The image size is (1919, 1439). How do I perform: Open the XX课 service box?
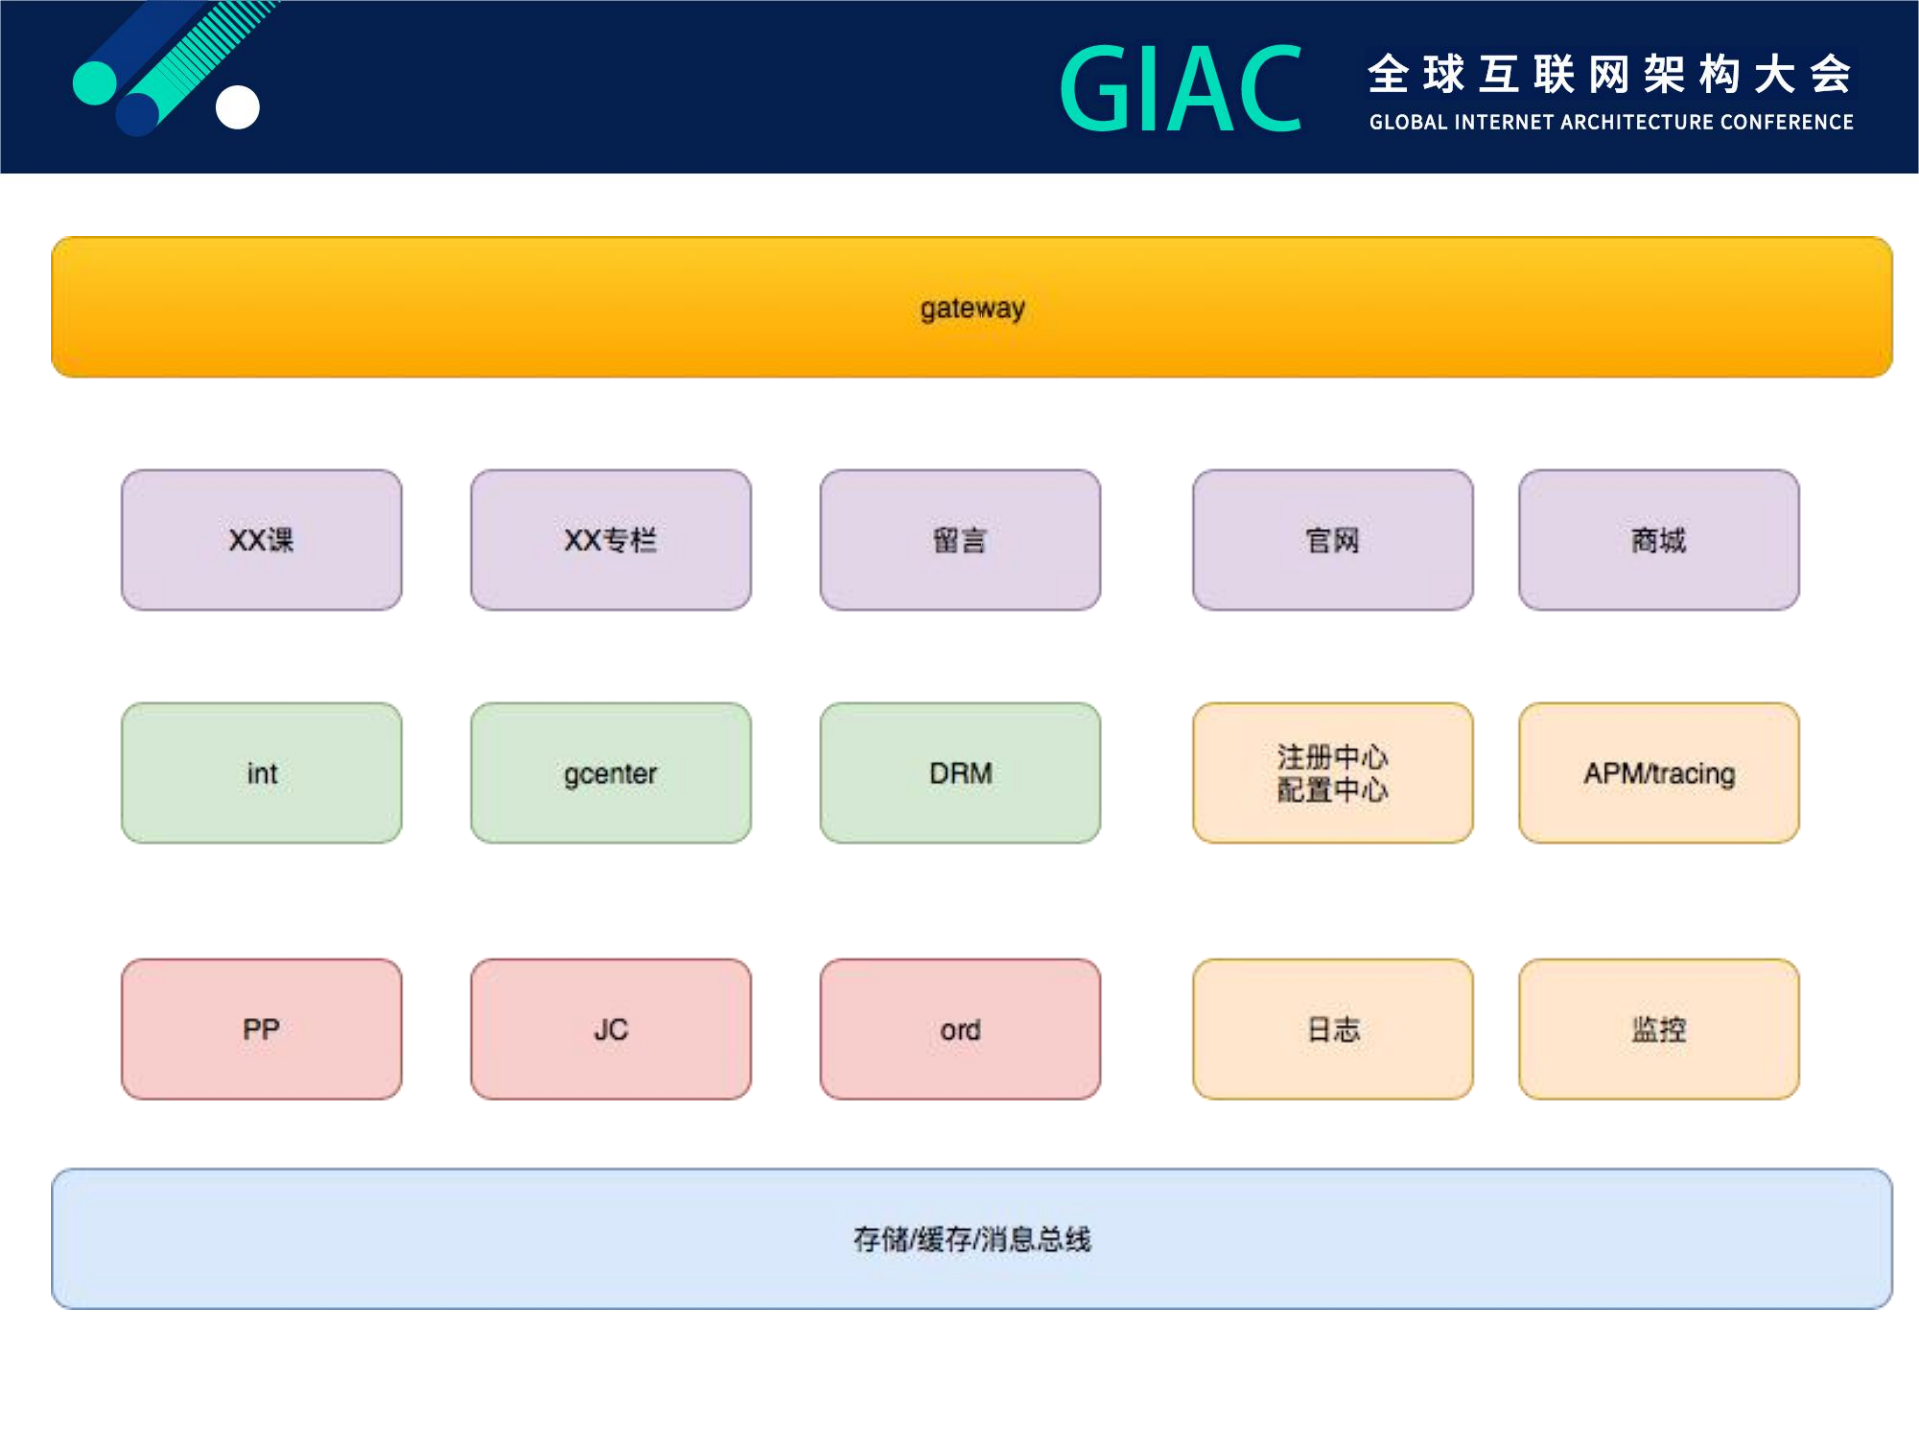260,539
